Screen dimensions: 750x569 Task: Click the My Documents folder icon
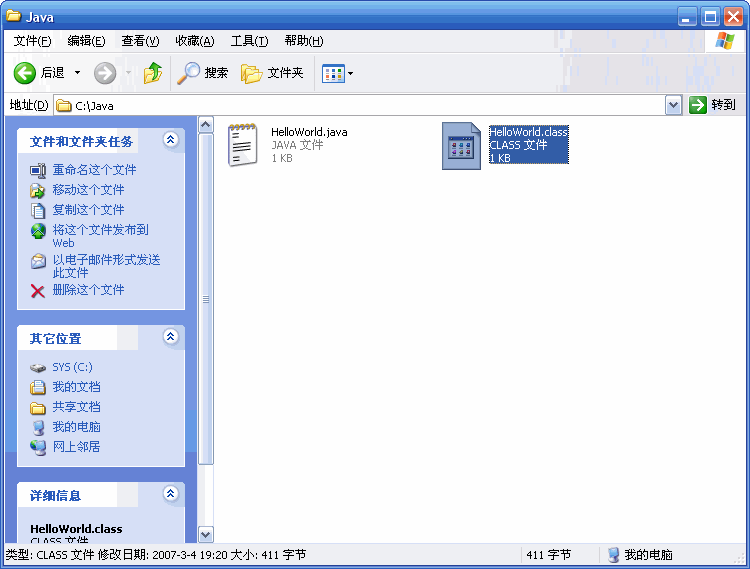pos(38,387)
